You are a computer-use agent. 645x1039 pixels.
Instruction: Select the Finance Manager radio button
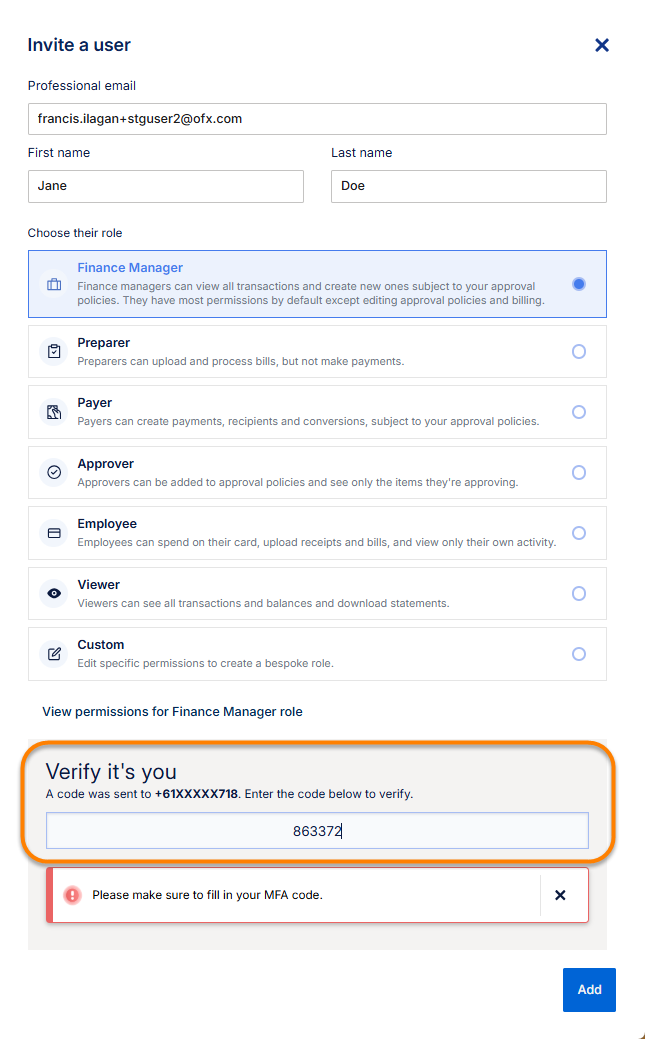click(x=579, y=284)
